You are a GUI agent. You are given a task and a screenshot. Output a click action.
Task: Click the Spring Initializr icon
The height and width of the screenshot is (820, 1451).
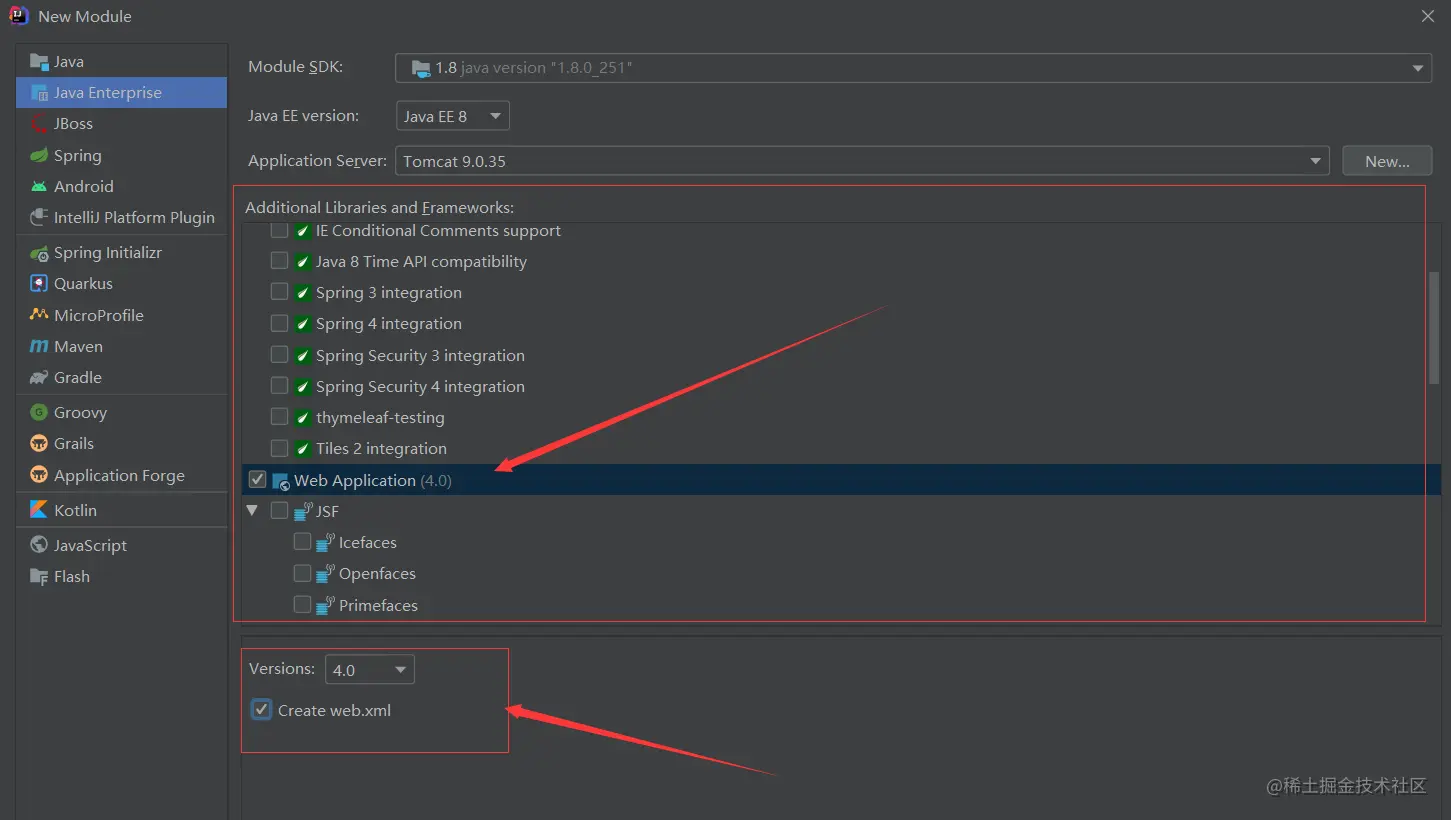coord(39,252)
